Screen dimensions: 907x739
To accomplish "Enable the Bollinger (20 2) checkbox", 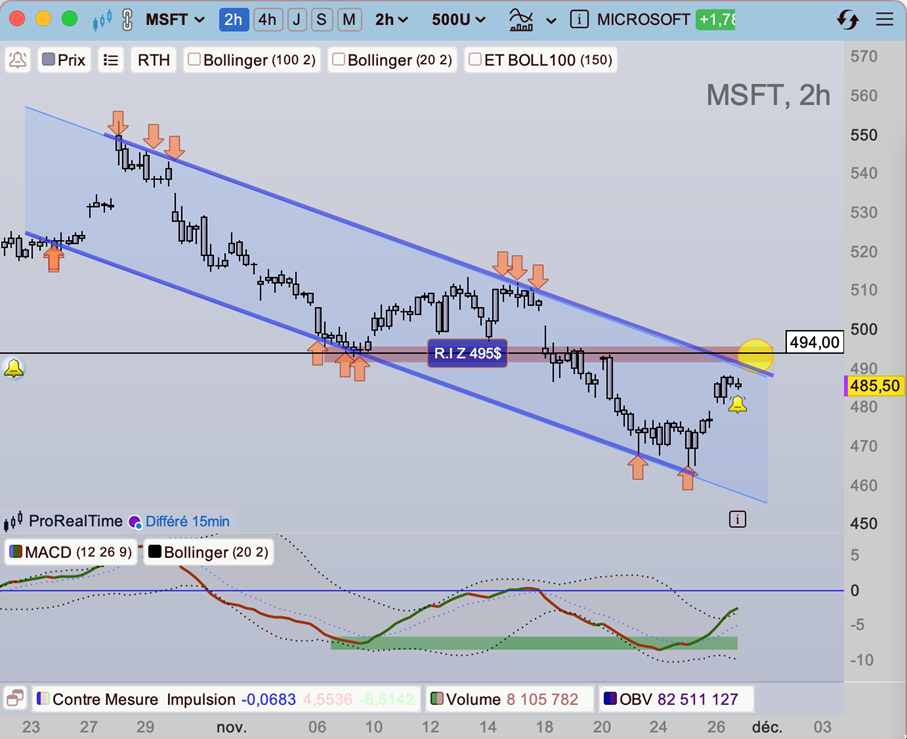I will coord(339,60).
